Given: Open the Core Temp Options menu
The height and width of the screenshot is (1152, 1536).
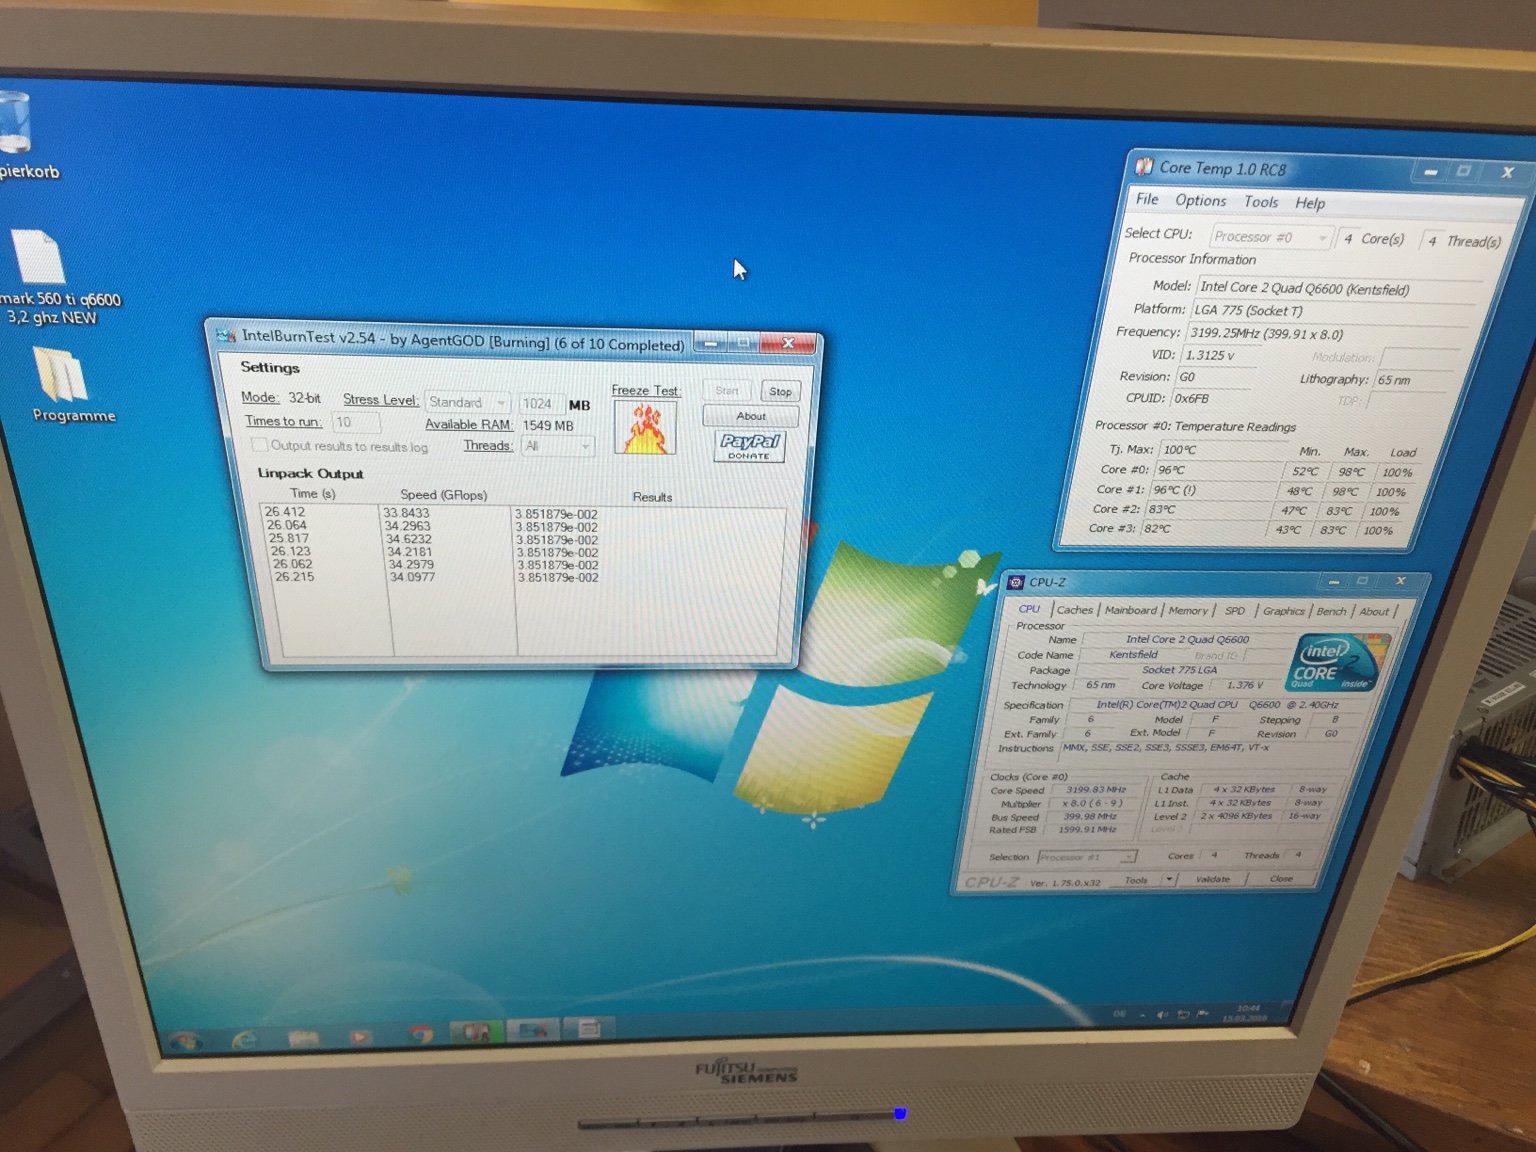Looking at the screenshot, I should click(x=1200, y=200).
